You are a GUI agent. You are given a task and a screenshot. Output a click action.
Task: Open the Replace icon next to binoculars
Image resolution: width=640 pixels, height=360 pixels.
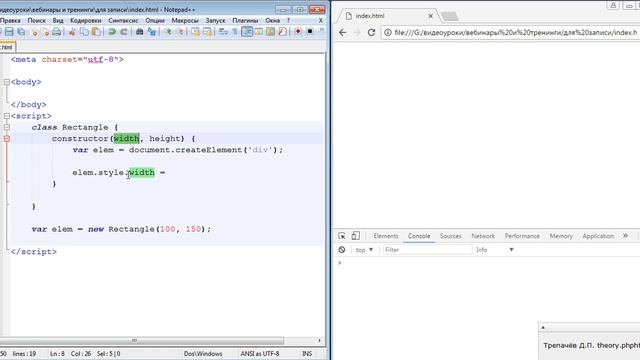(151, 32)
